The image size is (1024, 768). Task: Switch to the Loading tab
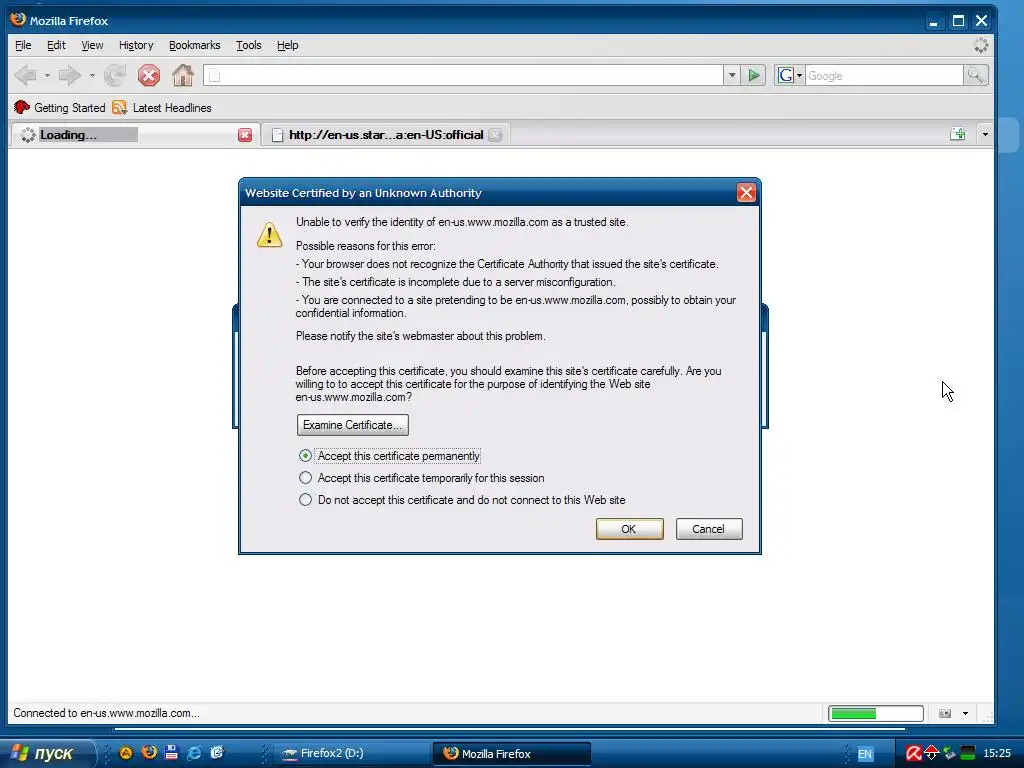[x=136, y=135]
